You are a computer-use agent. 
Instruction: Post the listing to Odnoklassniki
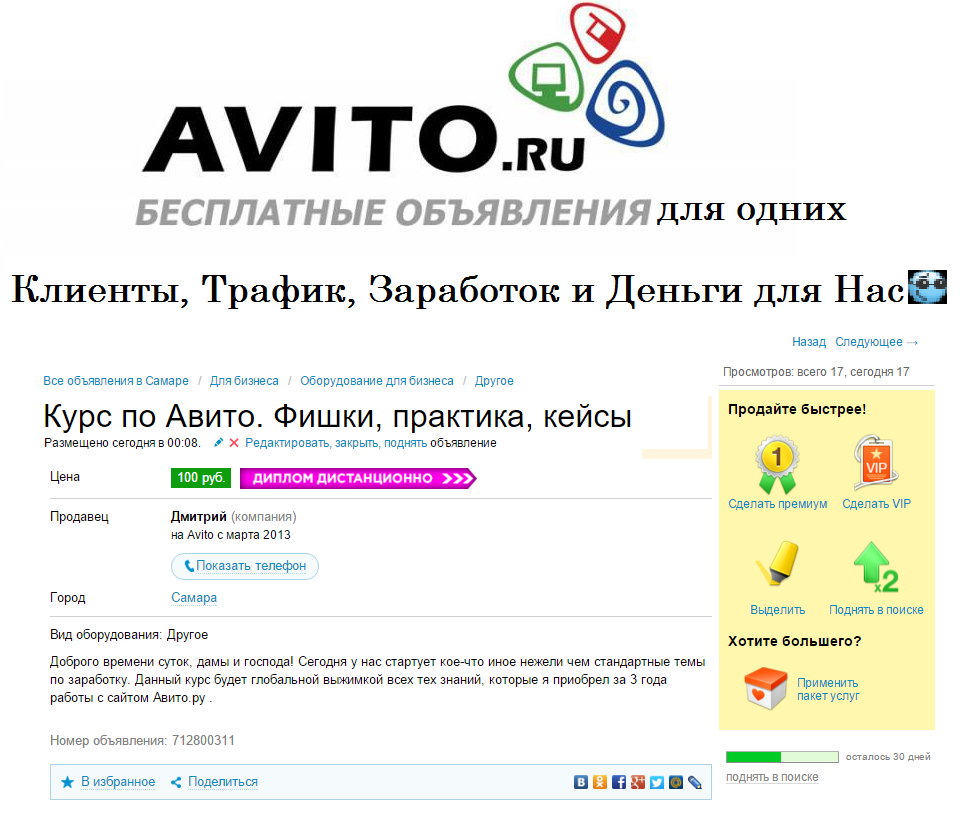[x=601, y=781]
